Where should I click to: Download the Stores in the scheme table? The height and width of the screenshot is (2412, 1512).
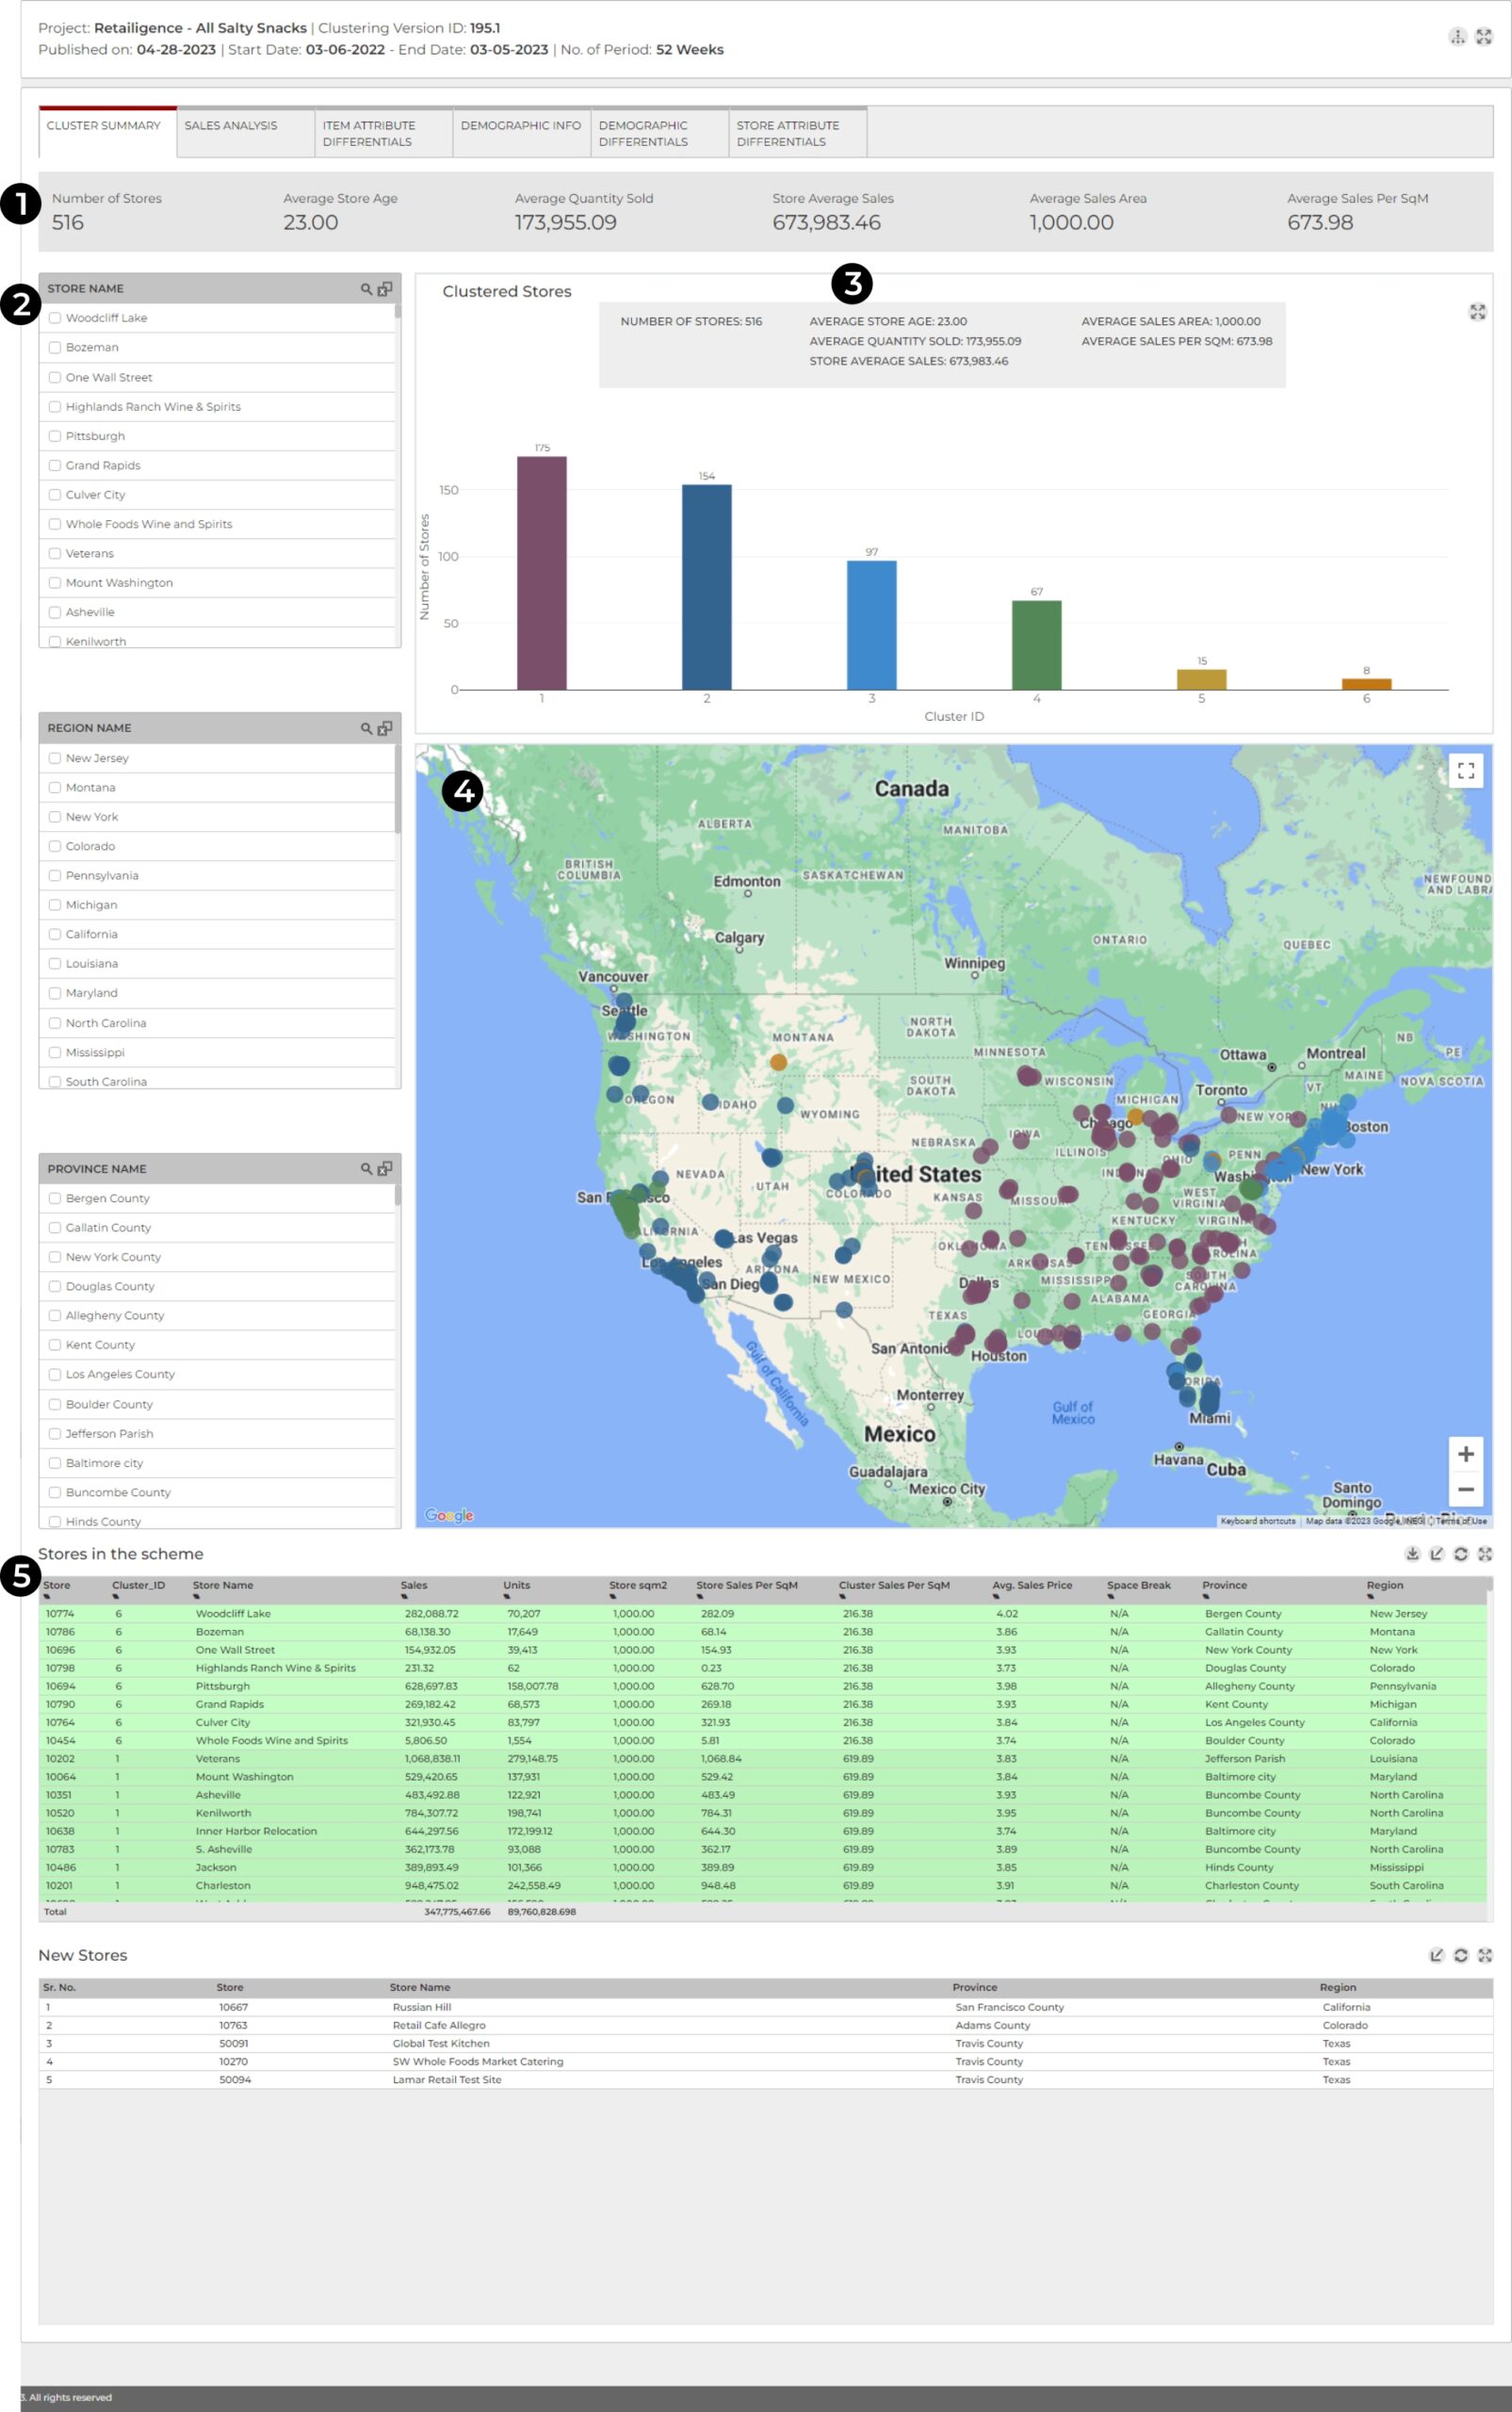1412,1553
